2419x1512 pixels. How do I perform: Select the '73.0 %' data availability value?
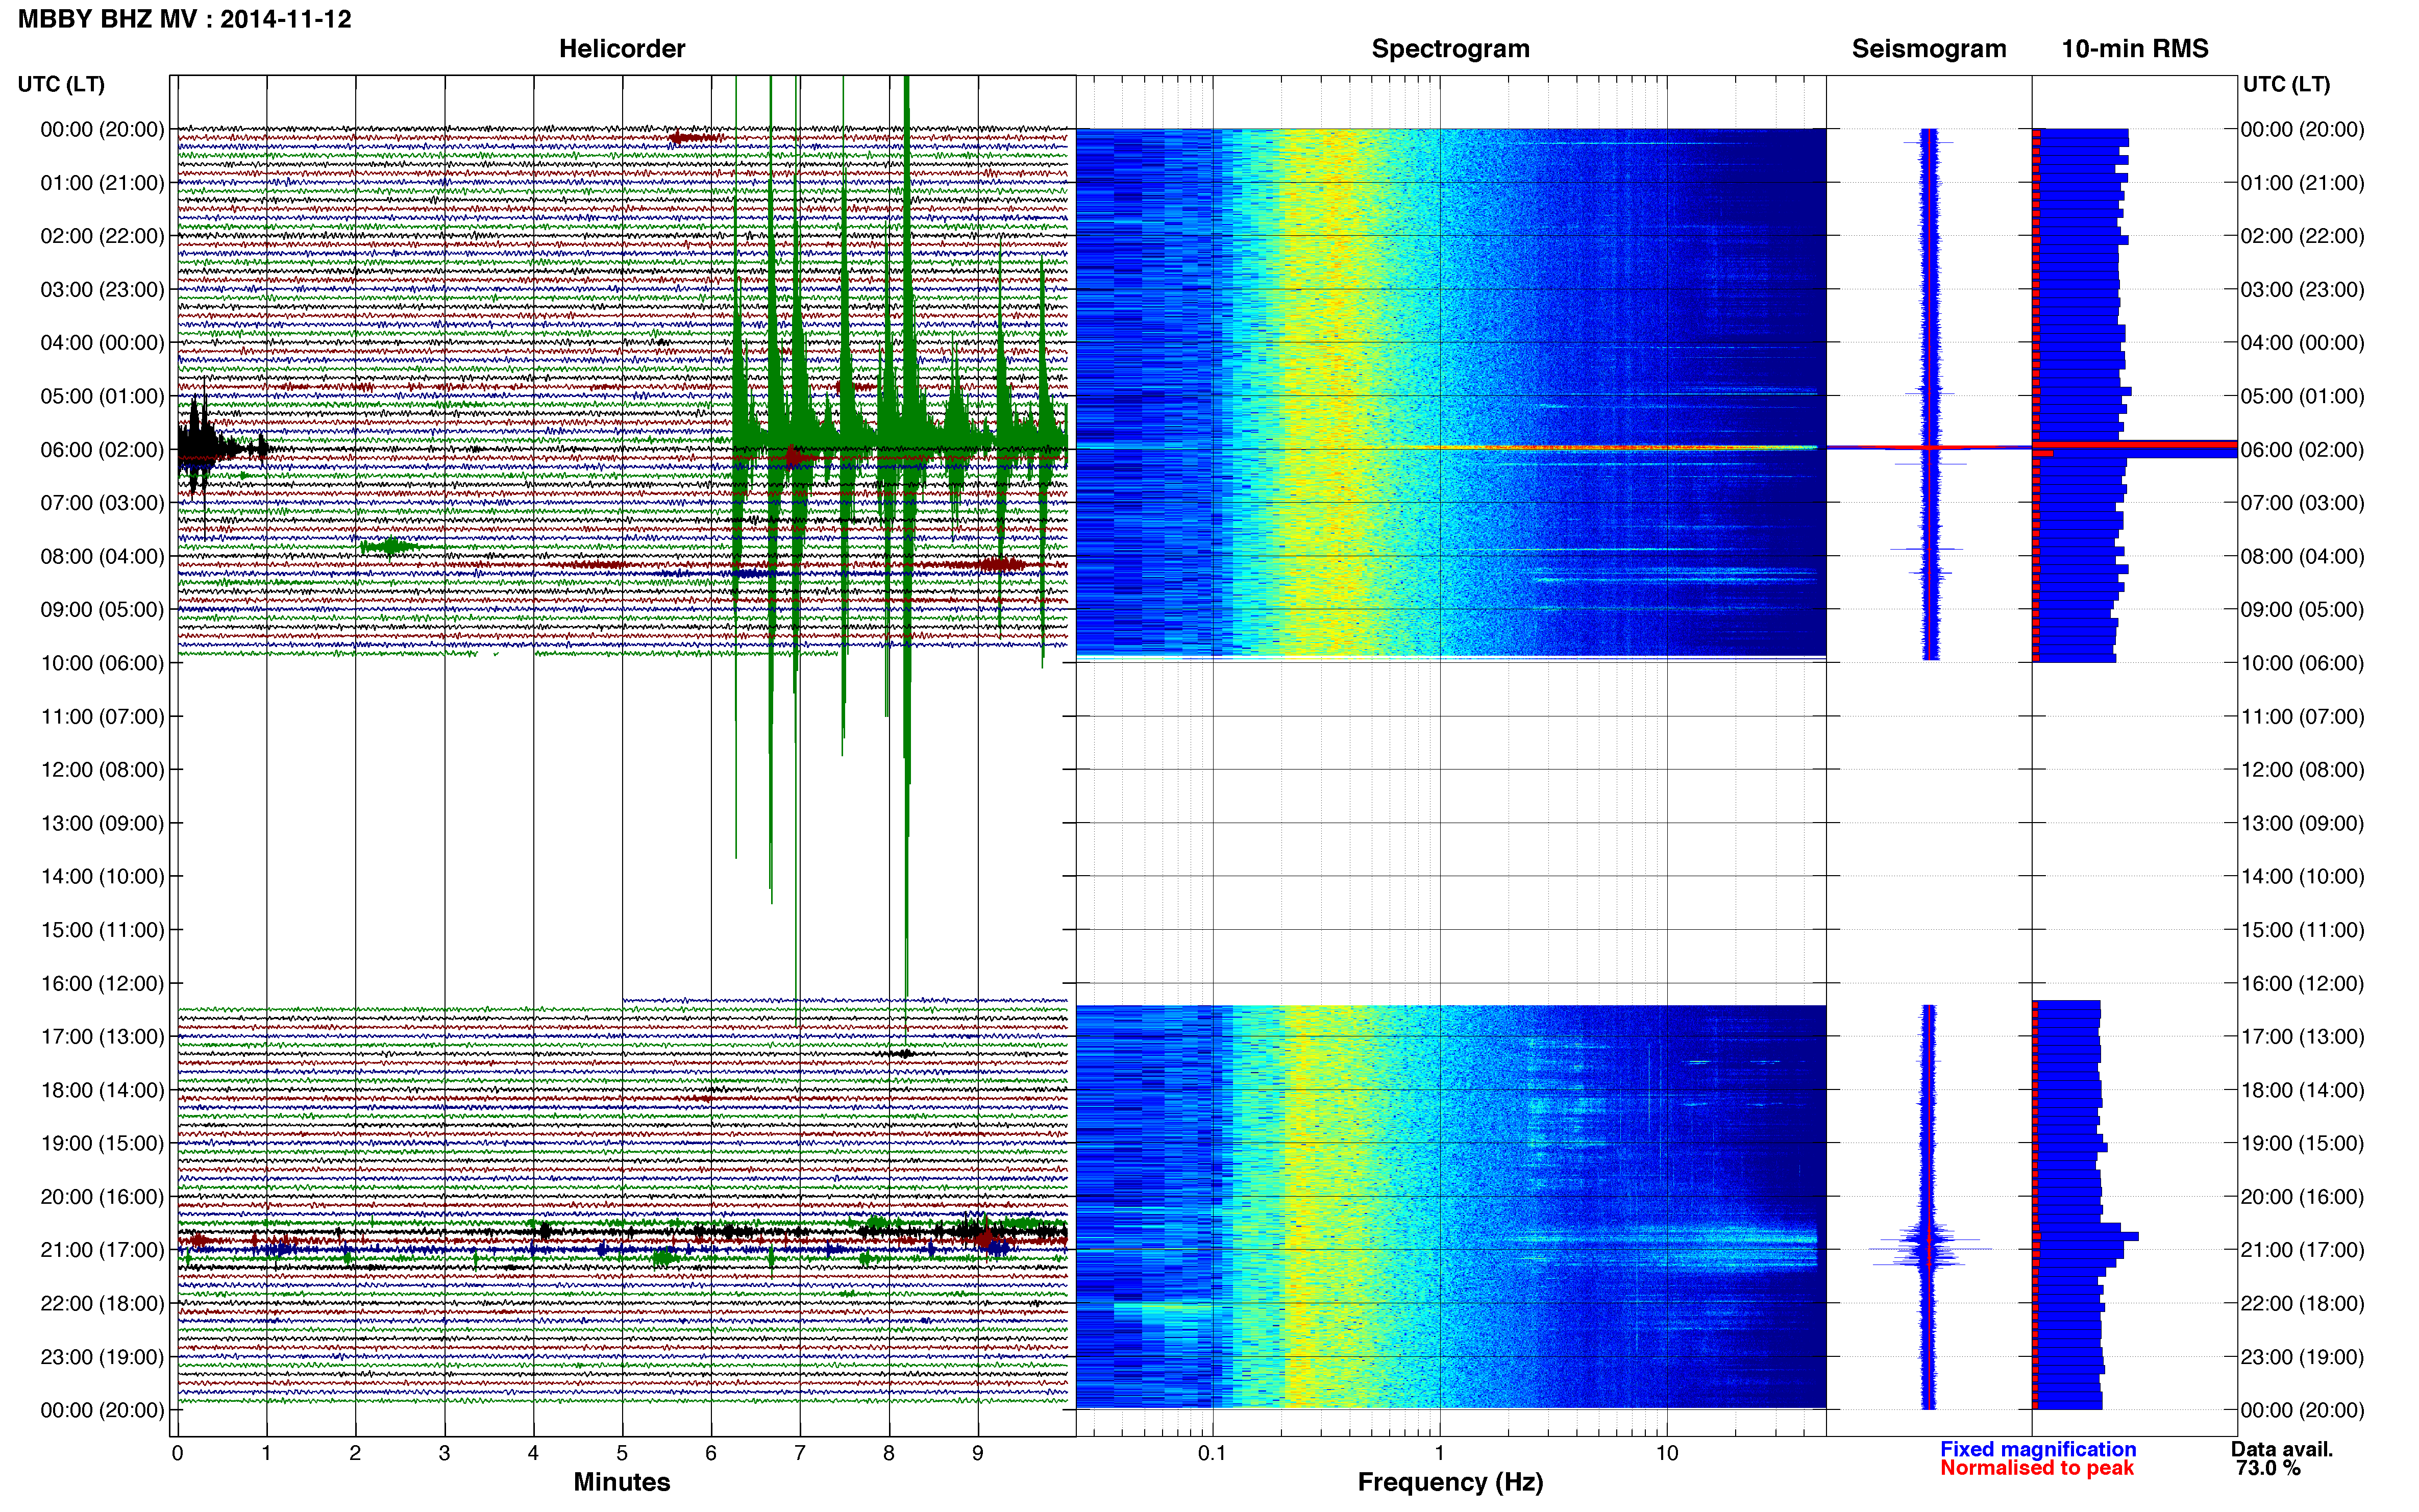(x=2268, y=1468)
